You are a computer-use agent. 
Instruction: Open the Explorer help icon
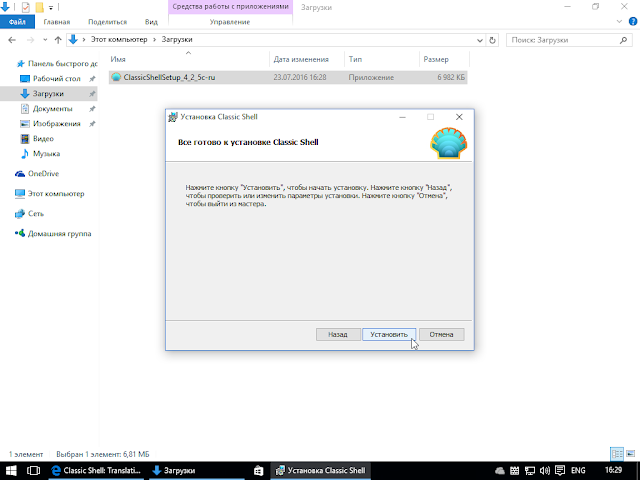633,22
